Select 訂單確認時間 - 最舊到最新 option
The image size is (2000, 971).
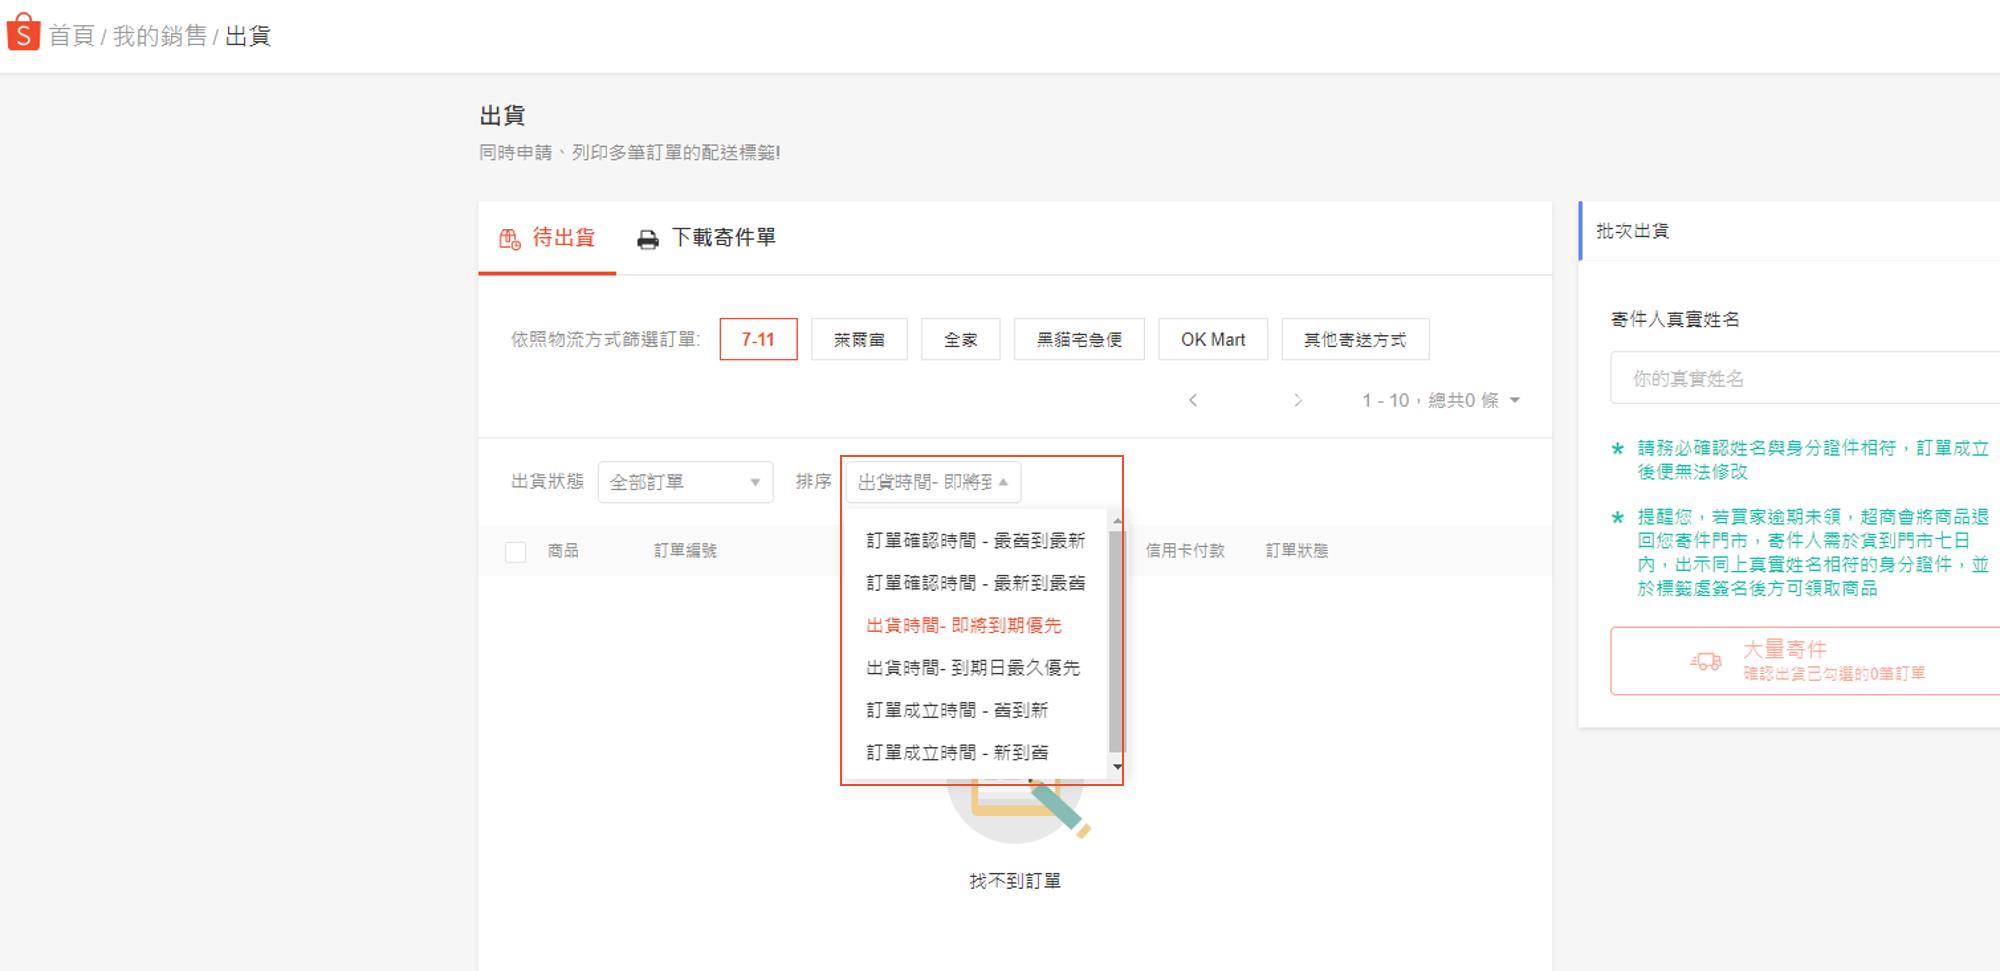[x=975, y=541]
